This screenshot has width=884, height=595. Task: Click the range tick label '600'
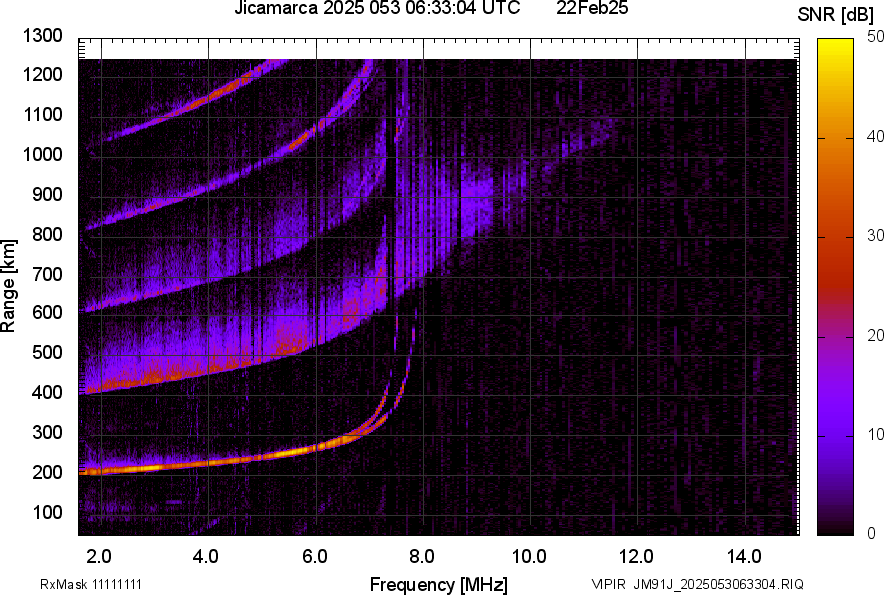point(47,312)
